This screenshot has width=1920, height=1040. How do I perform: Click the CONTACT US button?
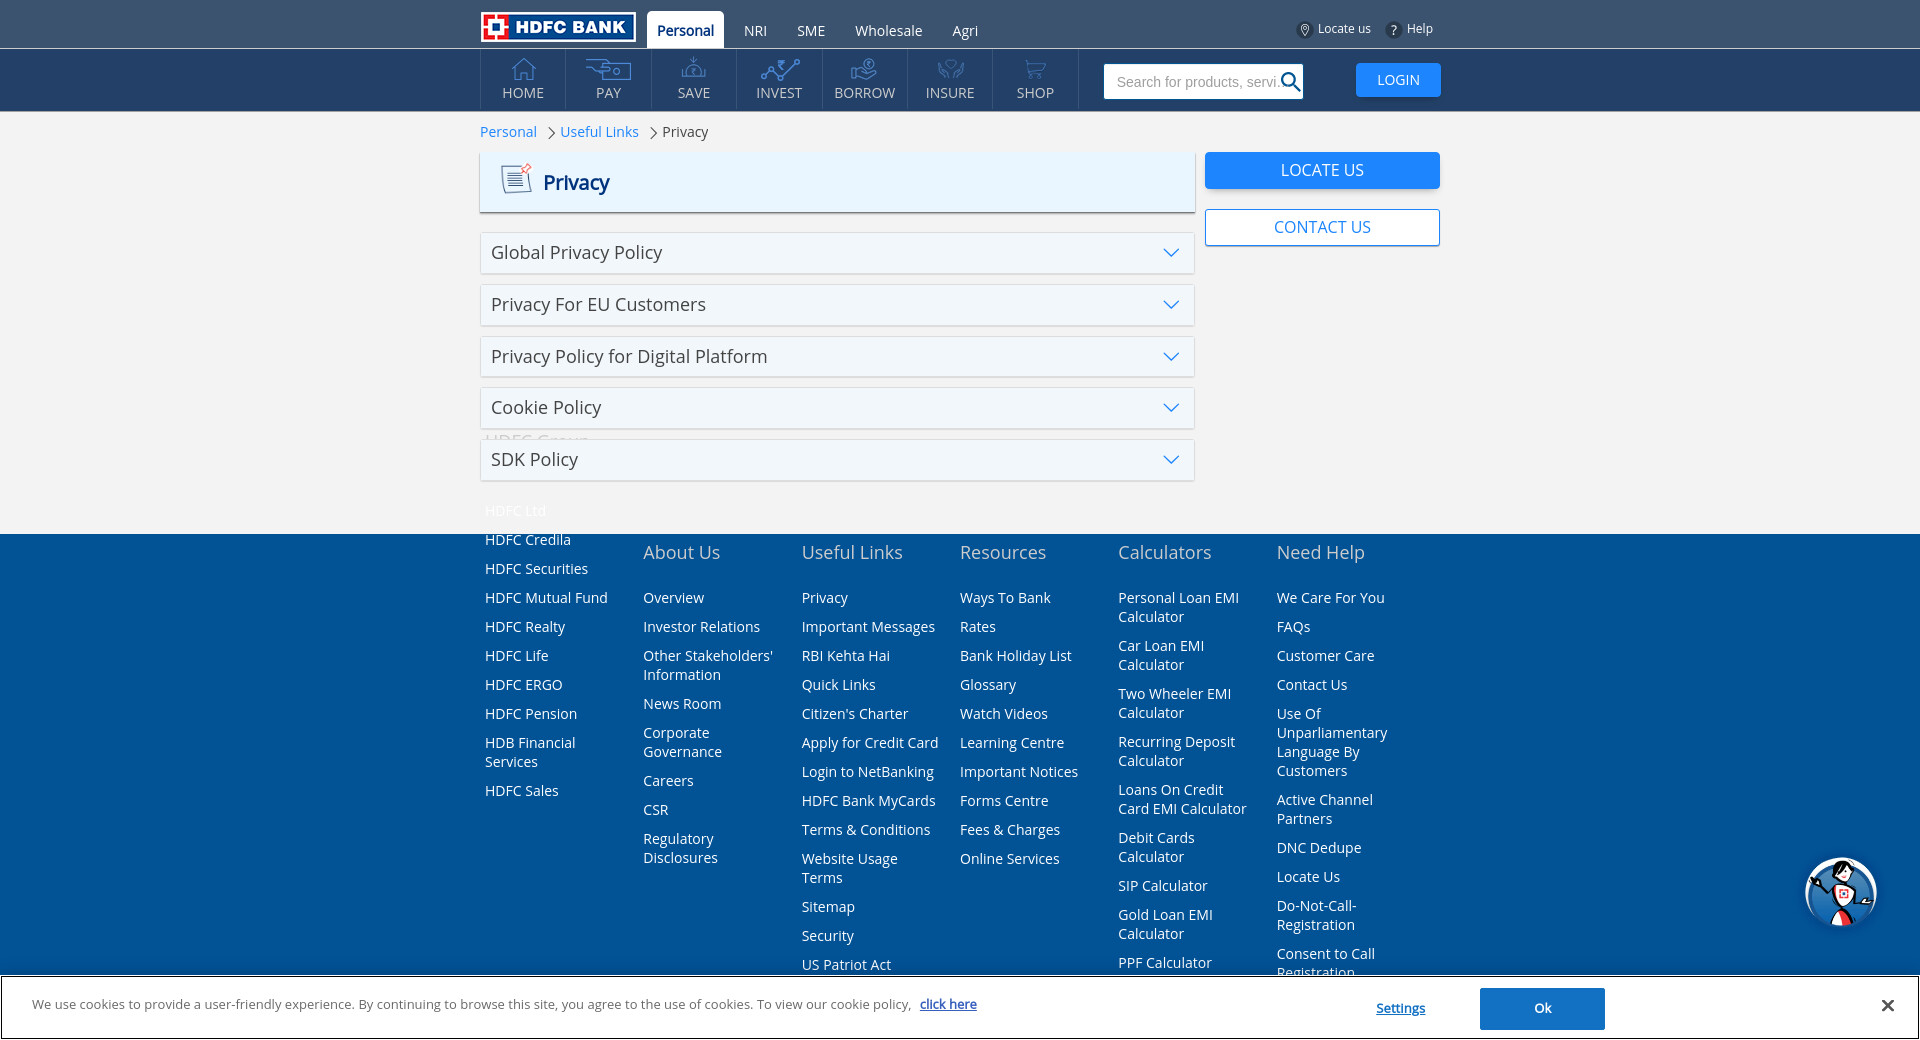1322,227
